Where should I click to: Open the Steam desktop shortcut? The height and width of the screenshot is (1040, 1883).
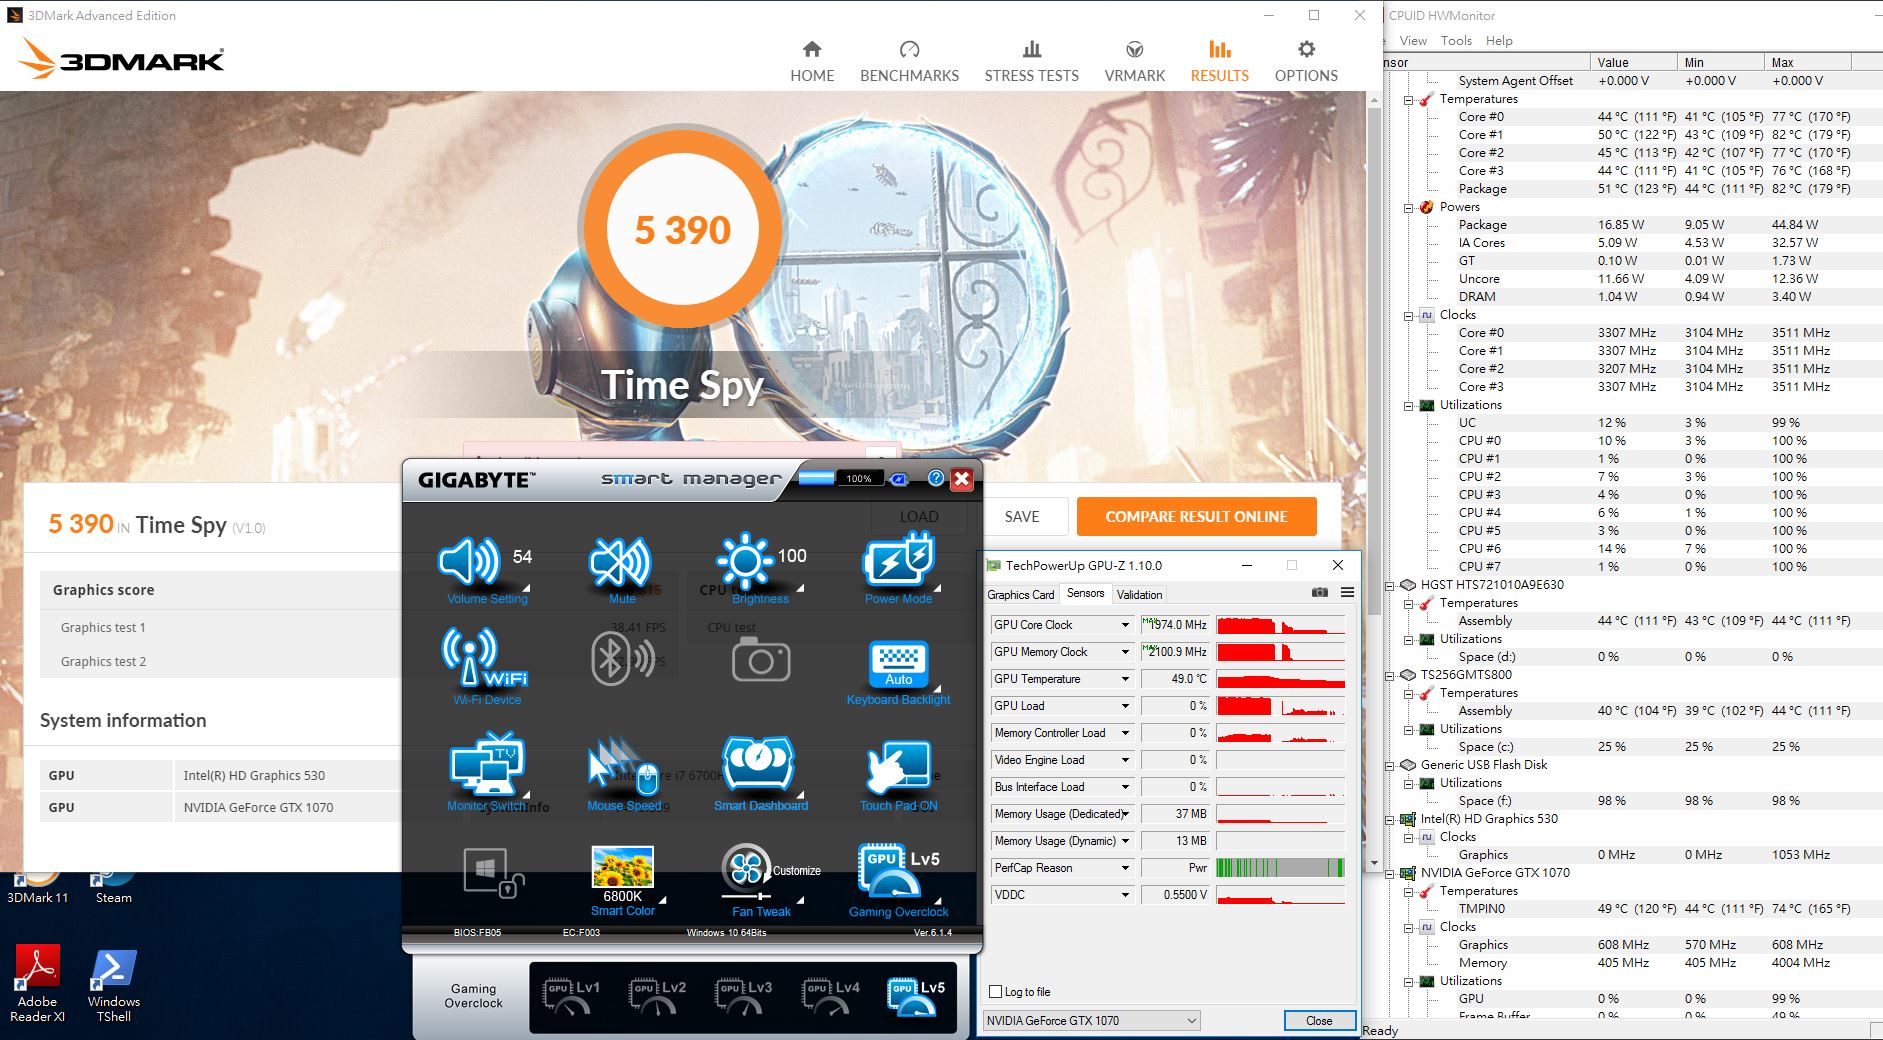click(x=113, y=890)
